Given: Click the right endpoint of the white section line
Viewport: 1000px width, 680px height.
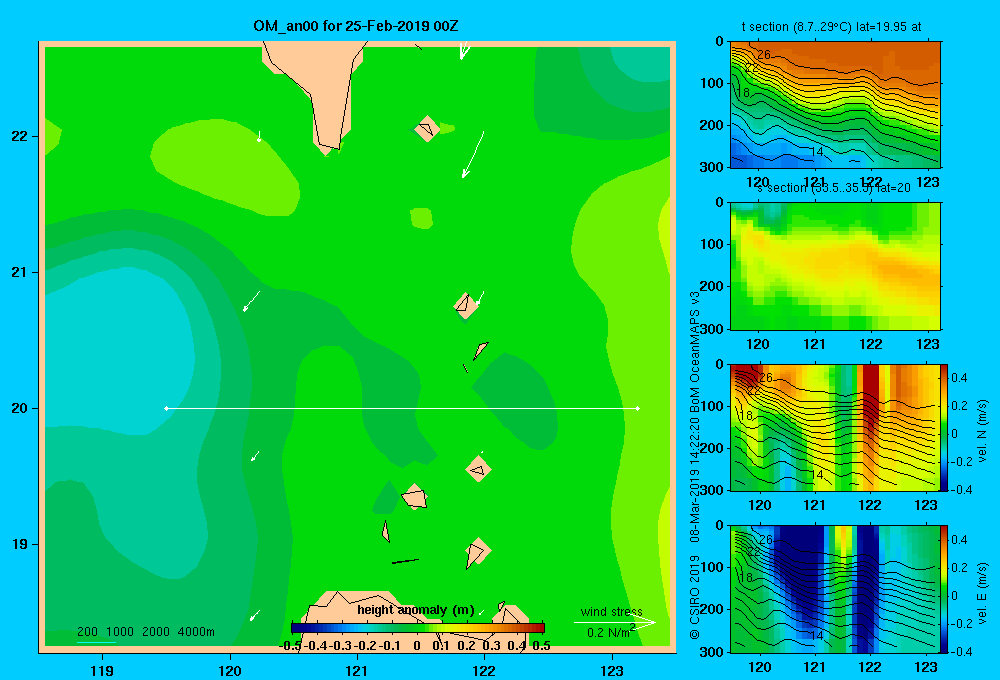Looking at the screenshot, I should pyautogui.click(x=638, y=408).
